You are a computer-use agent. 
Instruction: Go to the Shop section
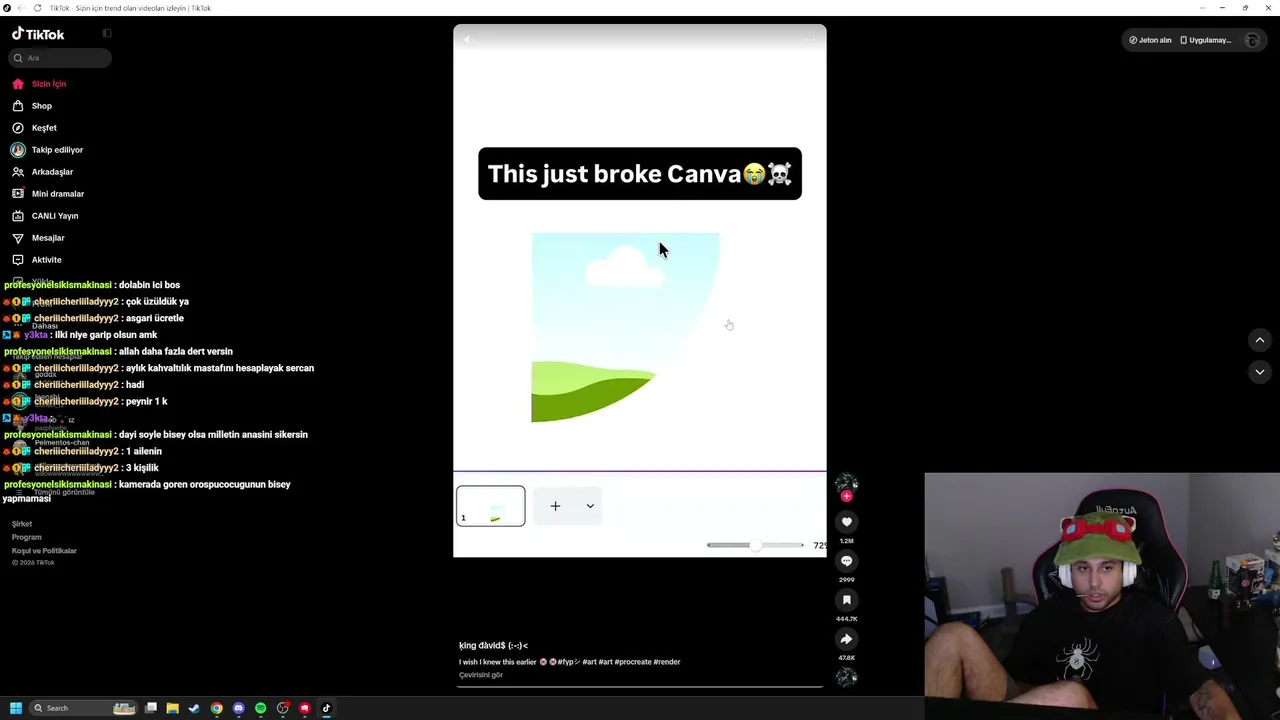(x=32, y=106)
